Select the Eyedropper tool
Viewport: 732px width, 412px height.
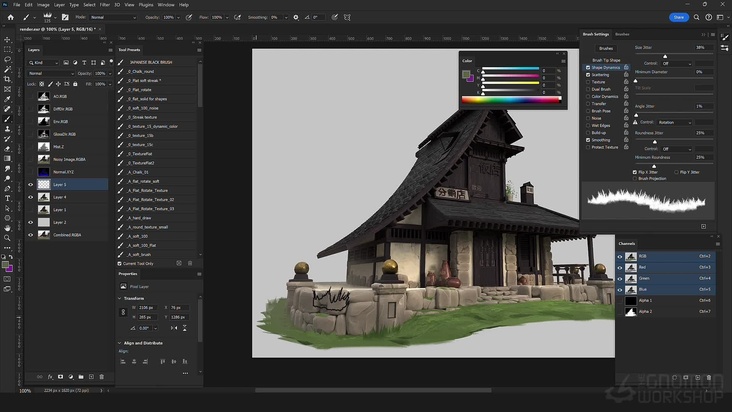point(7,99)
